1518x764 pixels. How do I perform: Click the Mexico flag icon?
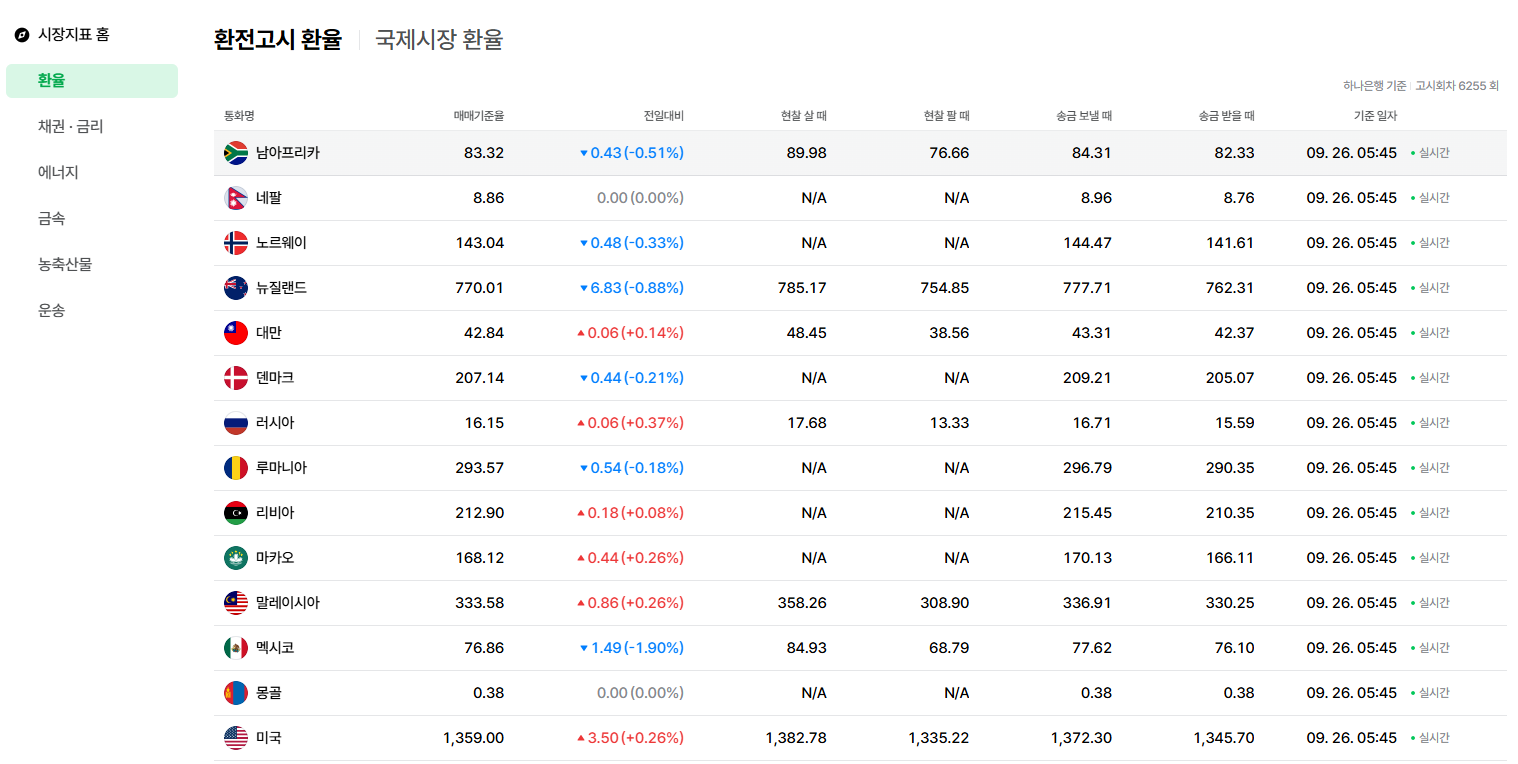point(236,648)
